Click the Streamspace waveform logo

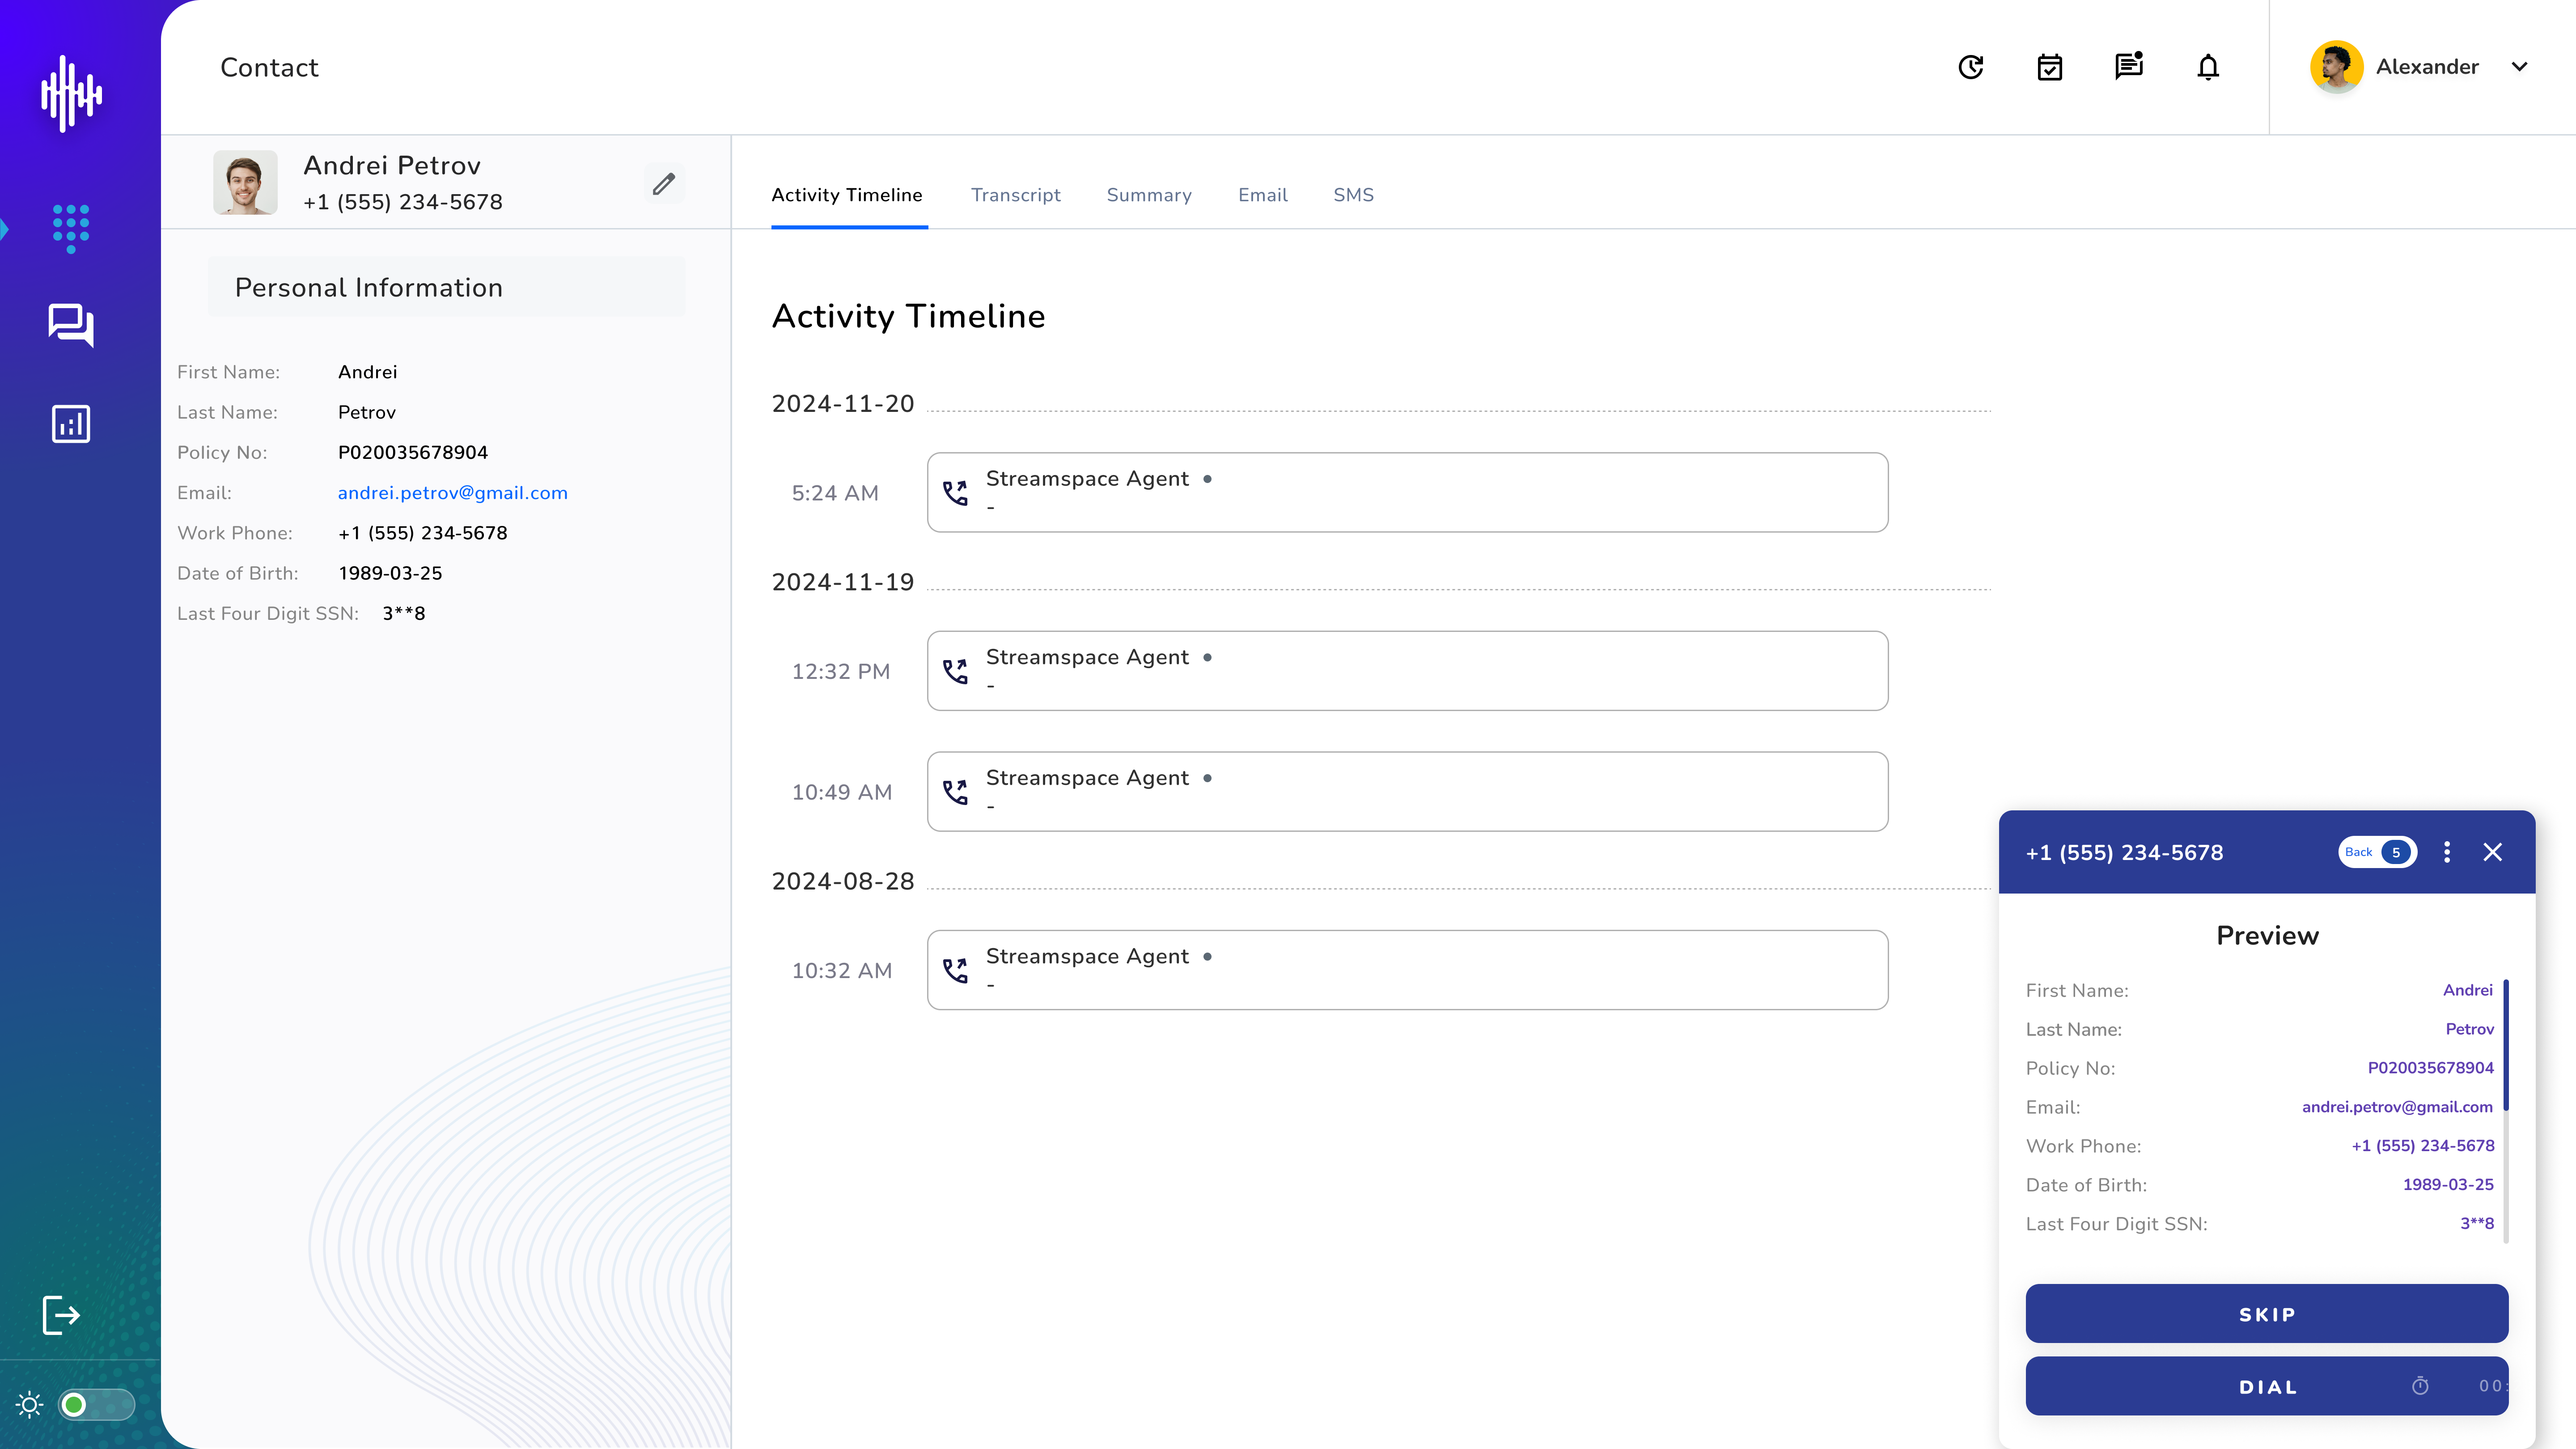71,93
